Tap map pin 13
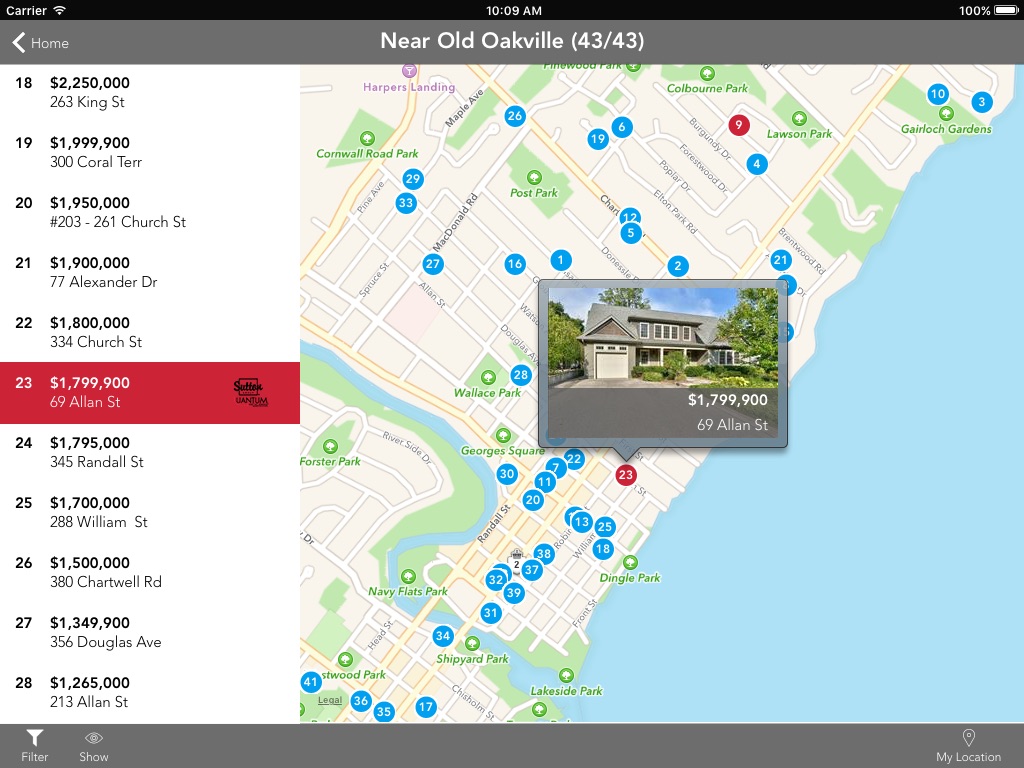 [582, 522]
